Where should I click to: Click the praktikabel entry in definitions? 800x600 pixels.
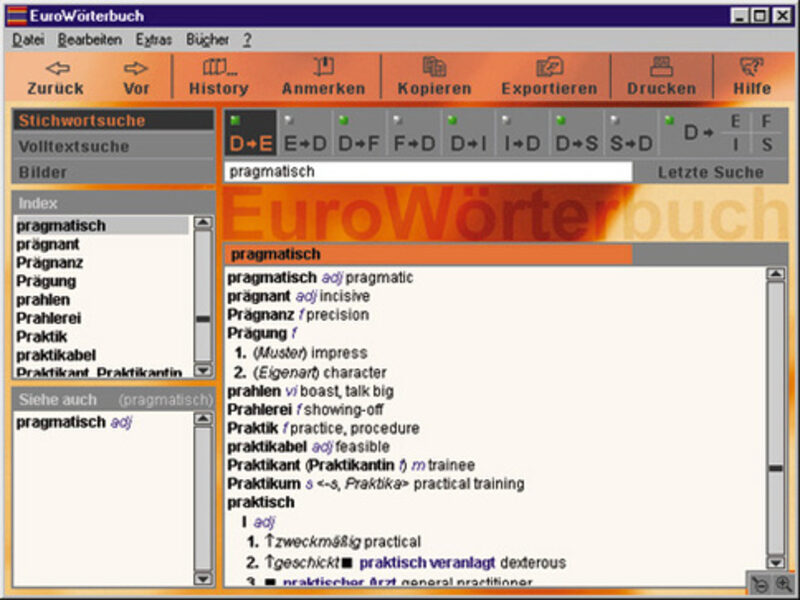(308, 447)
